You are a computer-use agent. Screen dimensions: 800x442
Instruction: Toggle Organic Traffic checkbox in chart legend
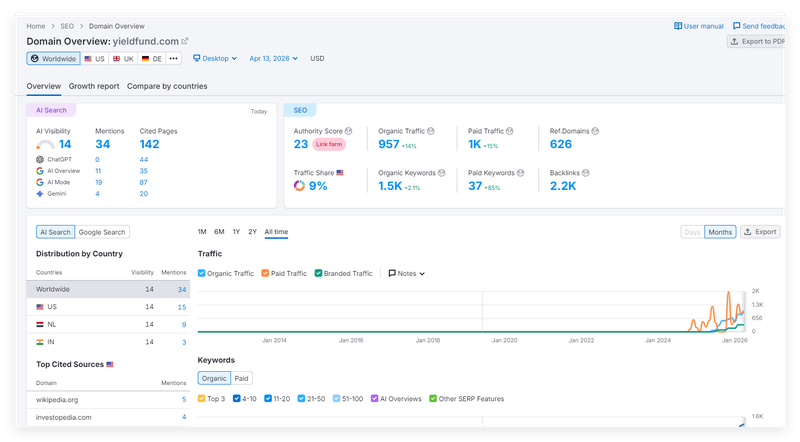pyautogui.click(x=202, y=274)
